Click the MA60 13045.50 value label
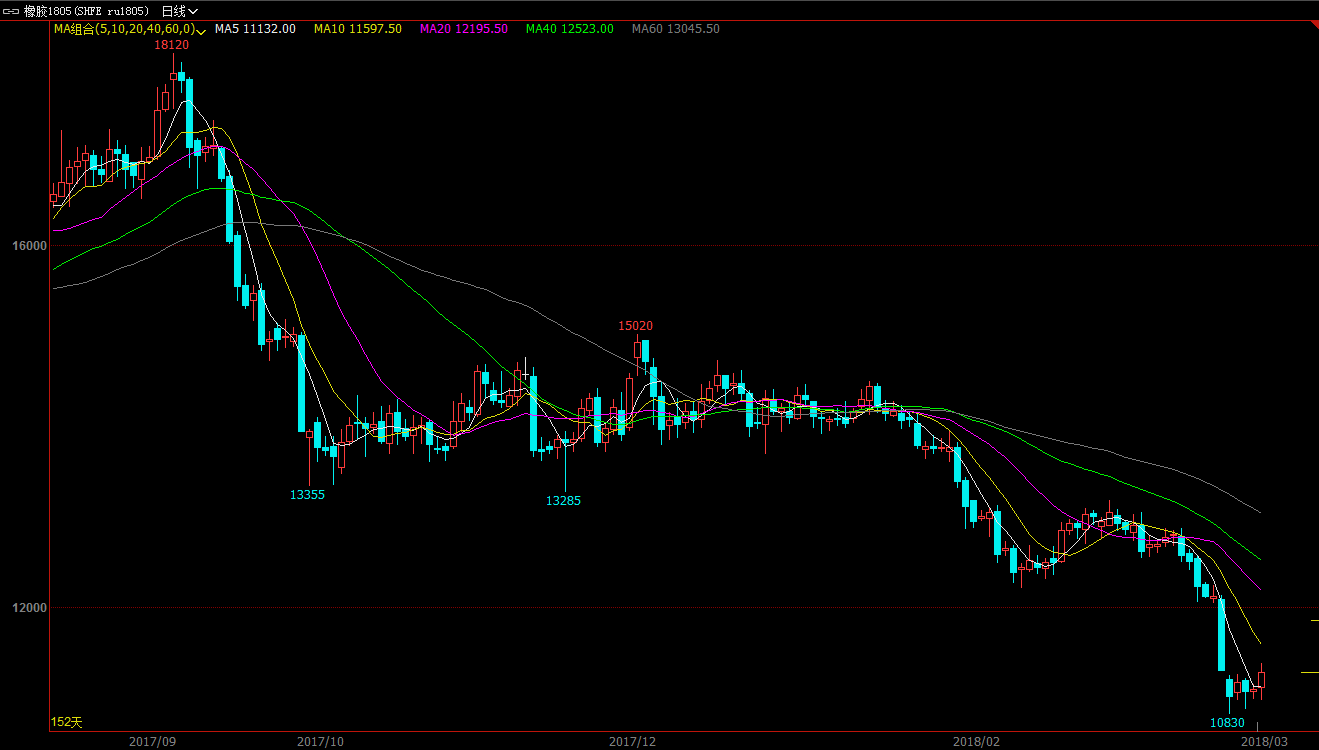This screenshot has width=1319, height=750. click(x=676, y=29)
